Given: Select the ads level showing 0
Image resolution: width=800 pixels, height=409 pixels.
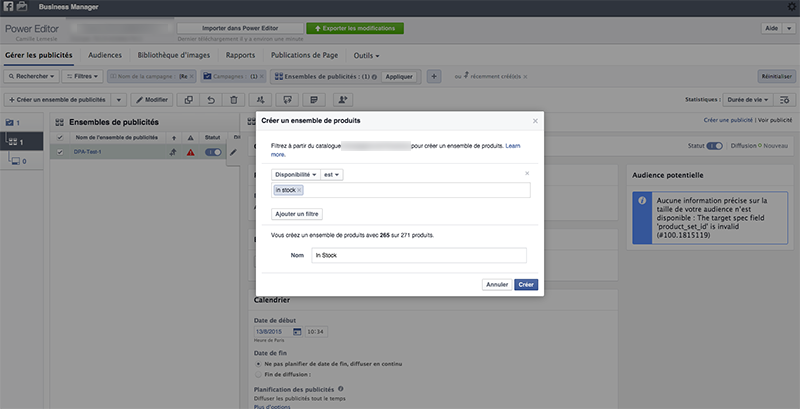Looking at the screenshot, I should pos(19,161).
